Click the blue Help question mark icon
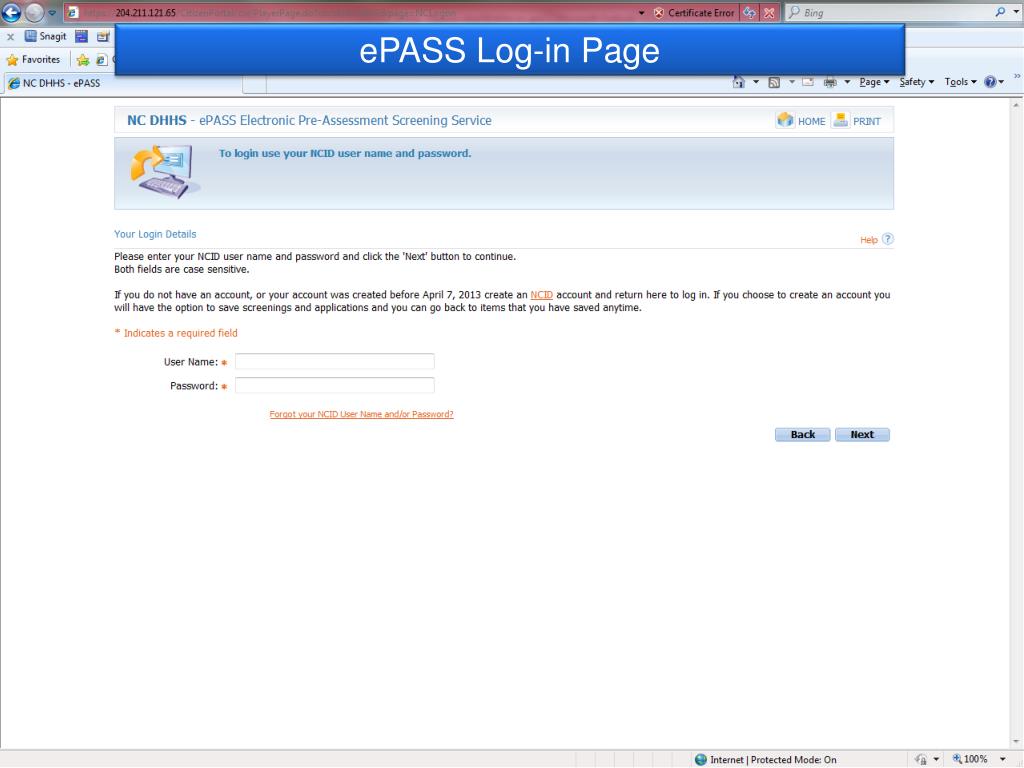Screen dimensions: 1024x768 click(990, 82)
